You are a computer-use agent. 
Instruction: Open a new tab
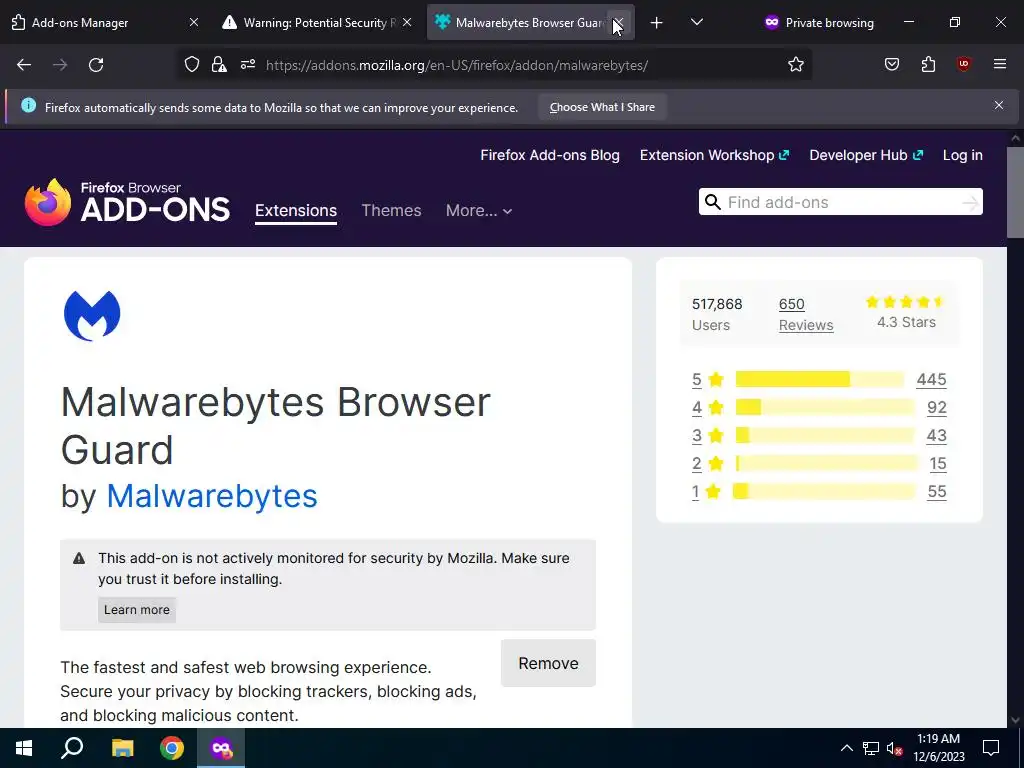tap(656, 23)
